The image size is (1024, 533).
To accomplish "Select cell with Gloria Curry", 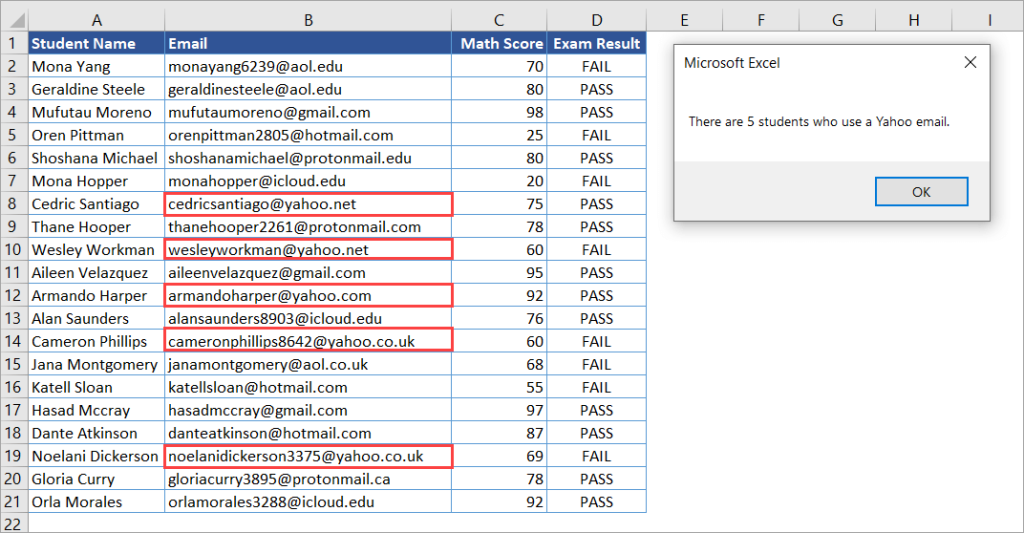I will [x=96, y=479].
